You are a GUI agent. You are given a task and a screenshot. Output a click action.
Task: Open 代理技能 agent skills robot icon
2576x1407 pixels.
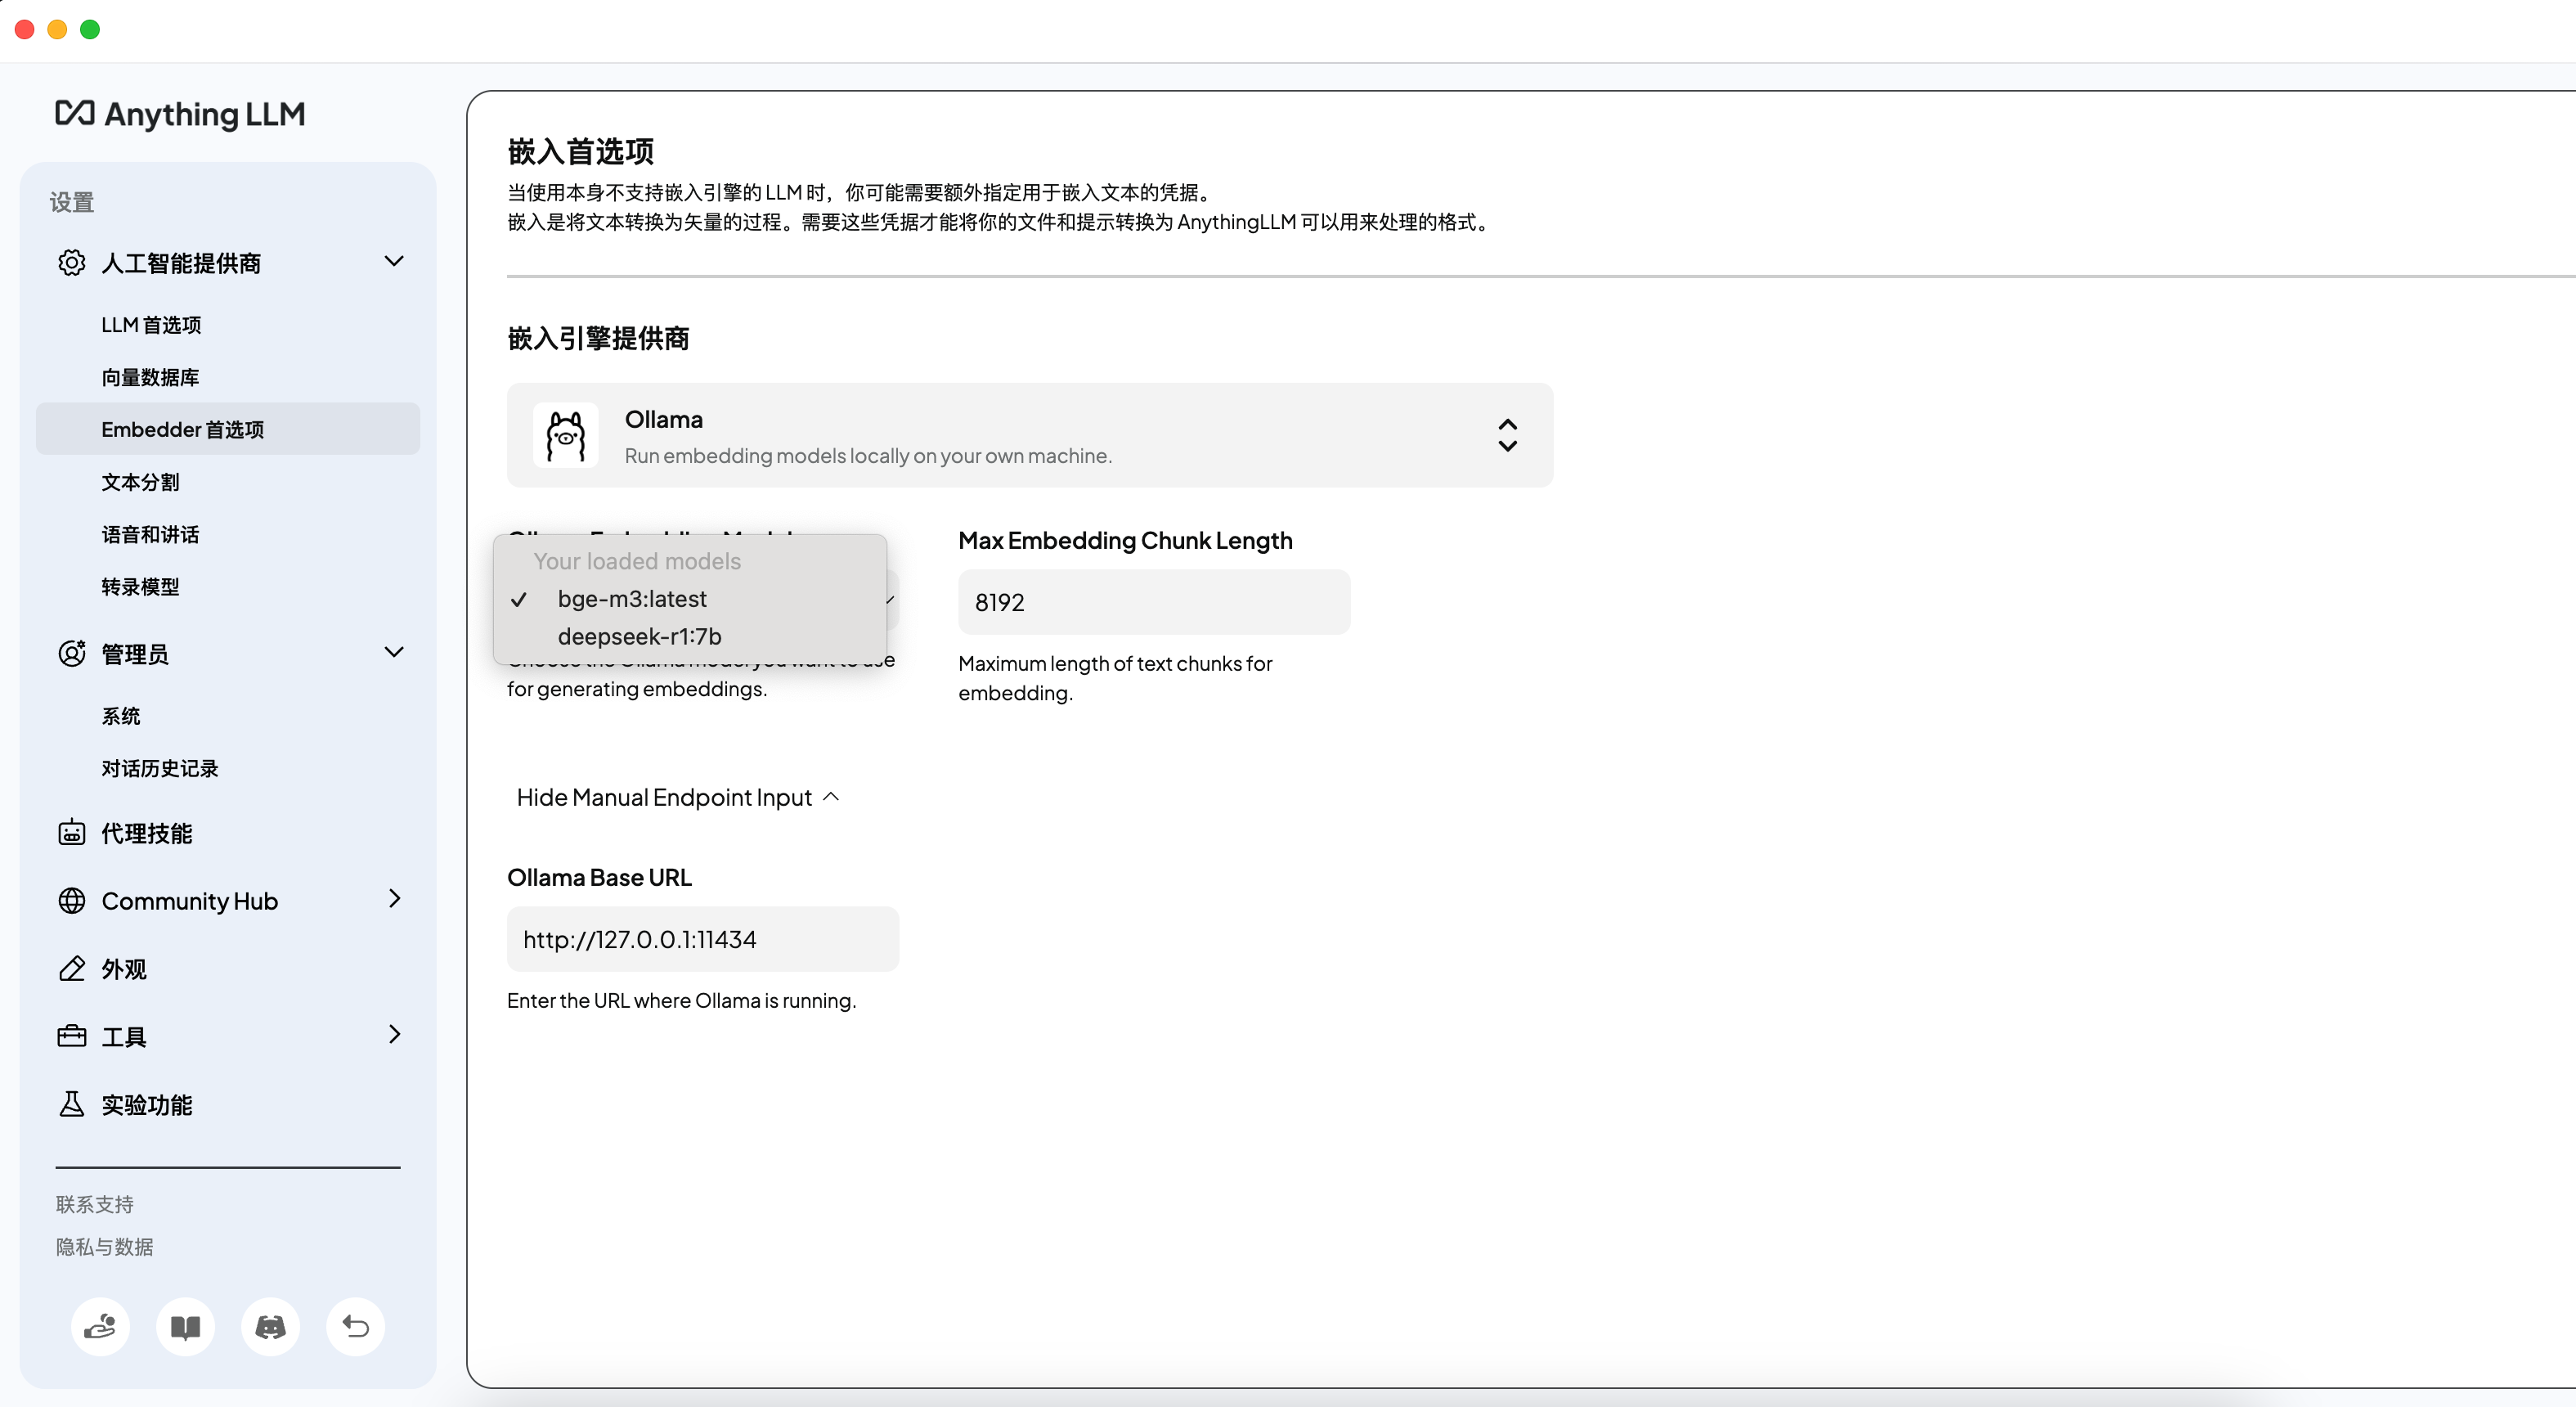[72, 833]
